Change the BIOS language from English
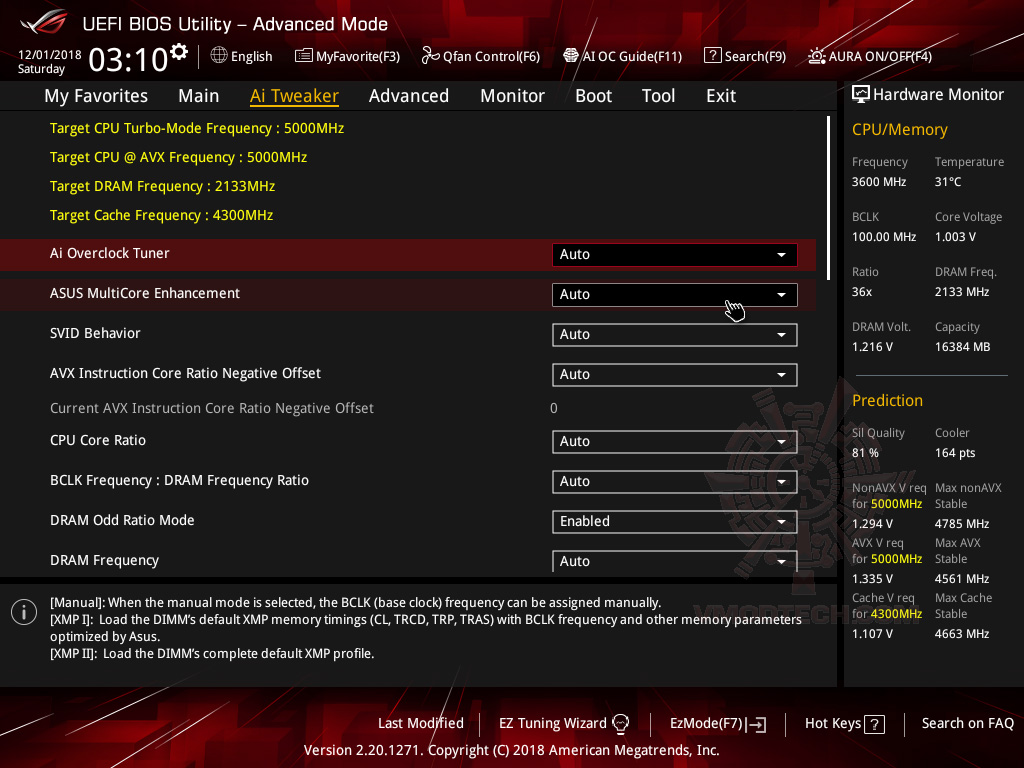Image resolution: width=1024 pixels, height=768 pixels. [x=241, y=56]
